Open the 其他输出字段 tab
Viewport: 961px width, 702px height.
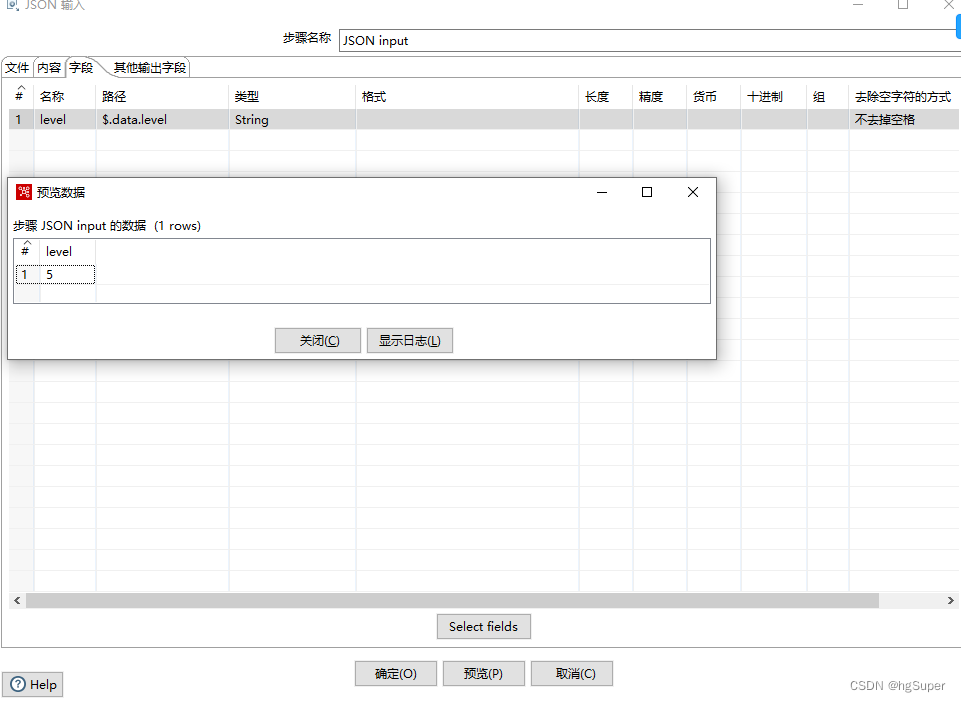(x=148, y=67)
